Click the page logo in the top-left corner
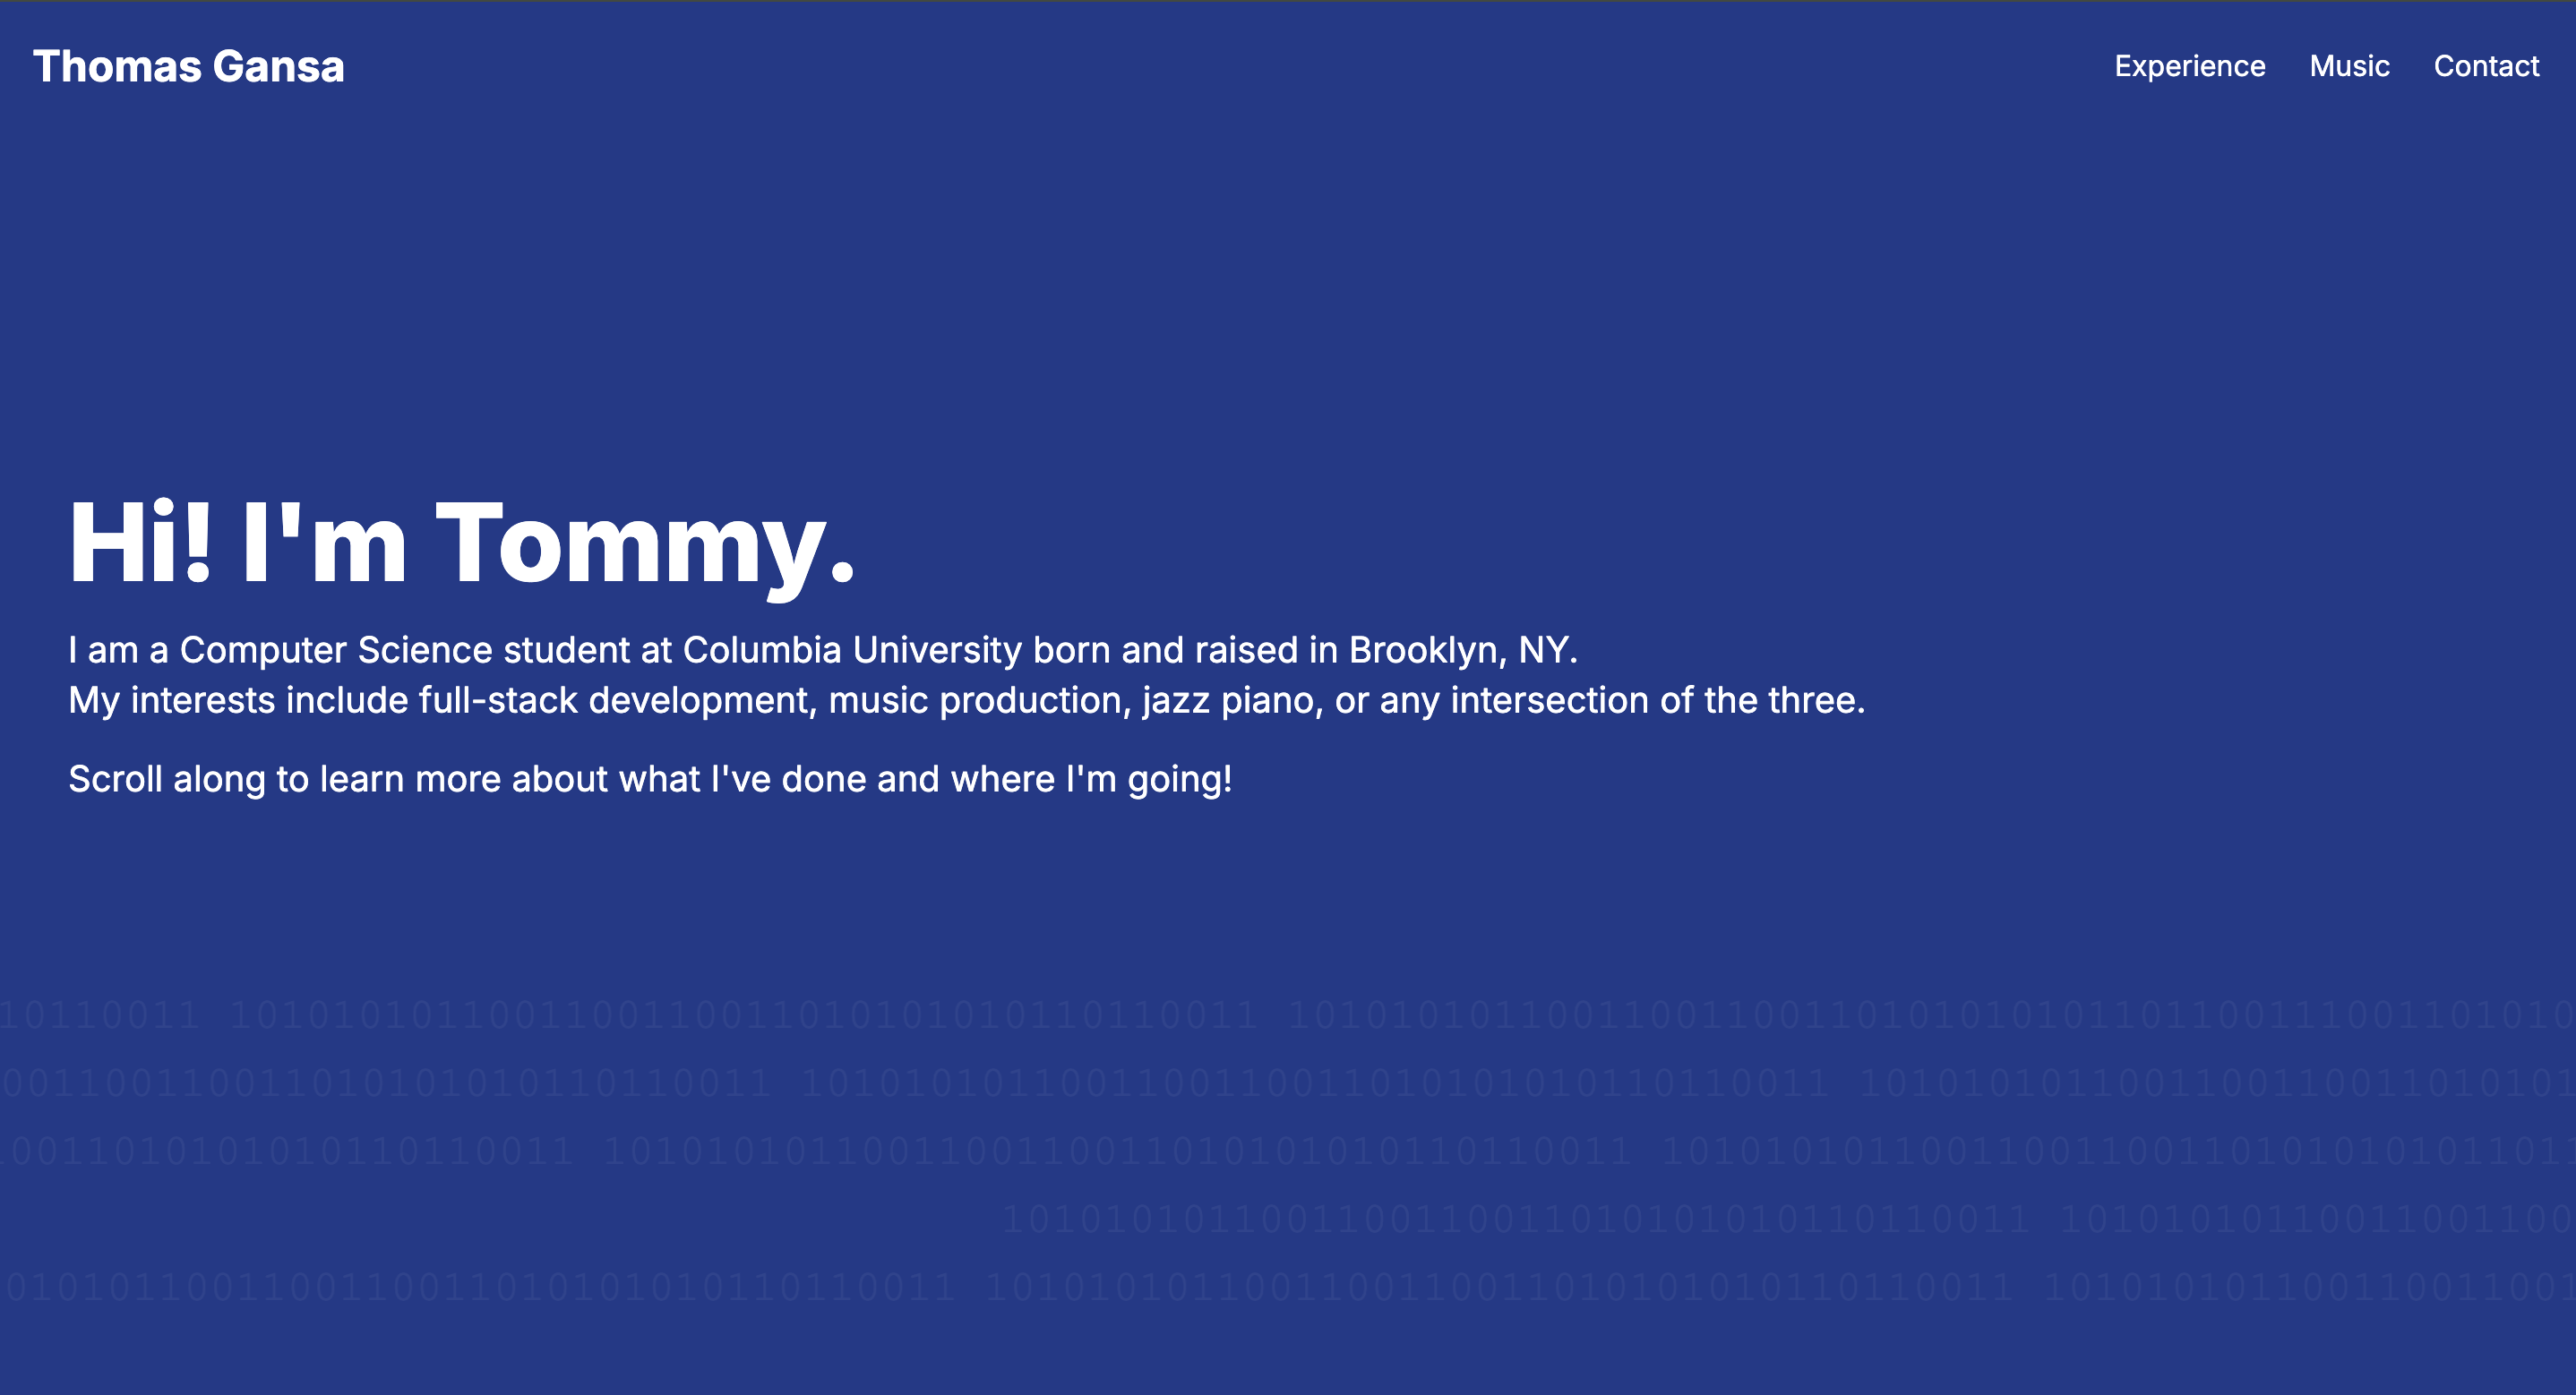This screenshot has width=2576, height=1395. coord(189,66)
